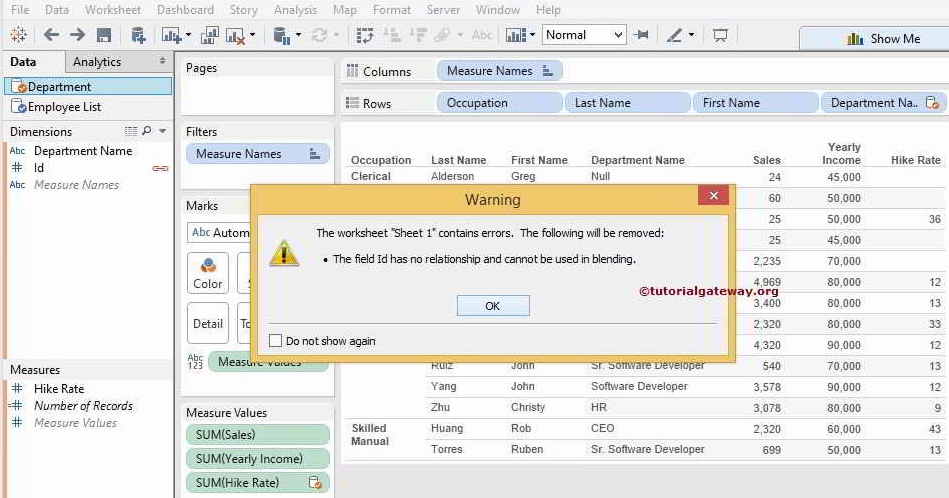Tick the Do not show again checkbox
This screenshot has width=949, height=498.
tap(275, 341)
